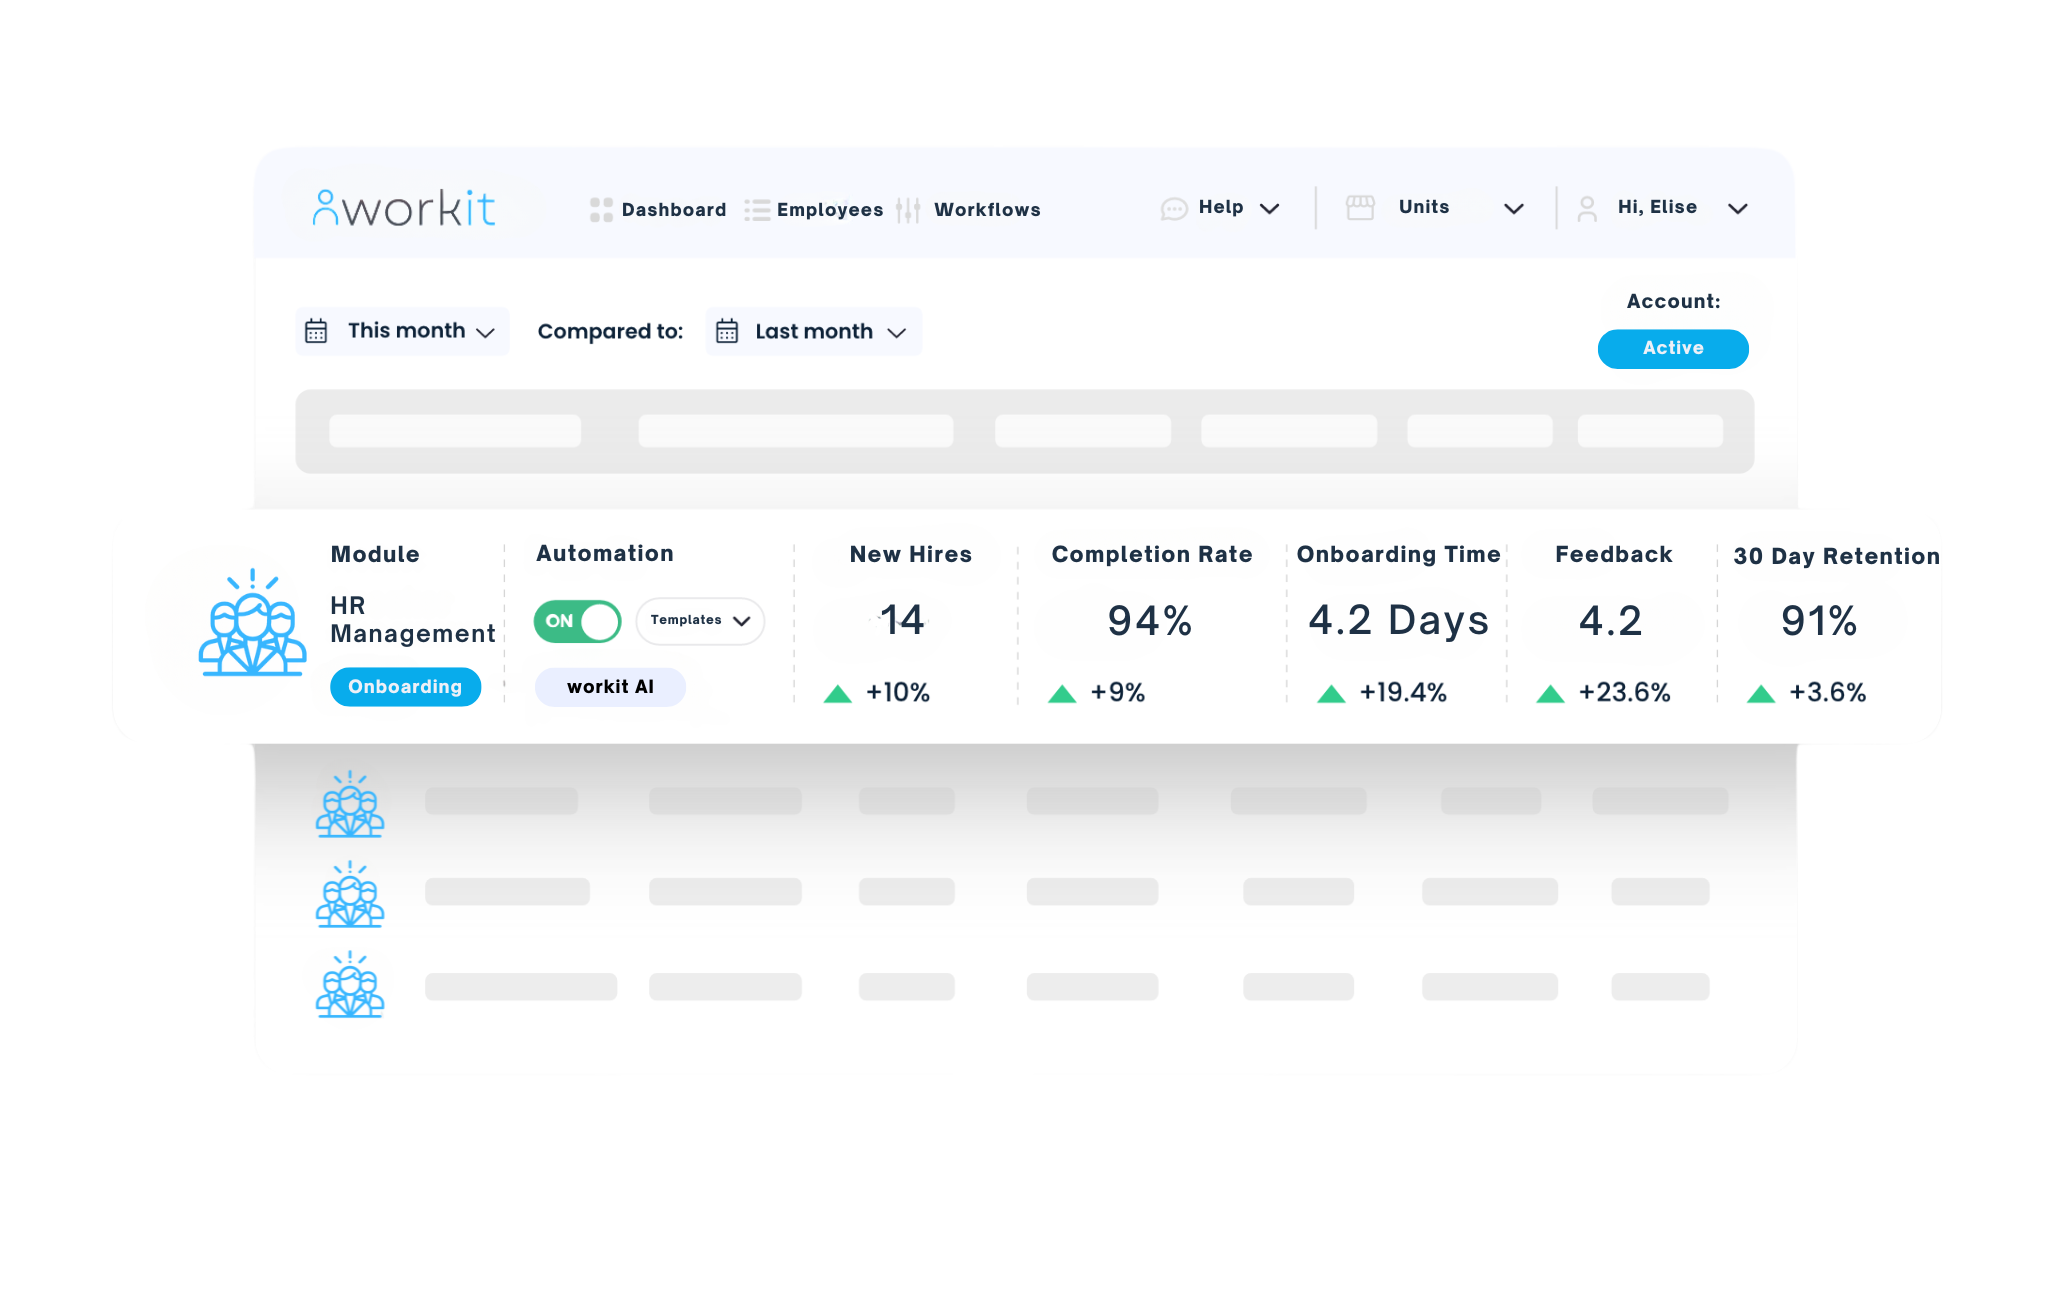Click the Help chat bubble icon
This screenshot has height=1289, width=2048.
click(x=1173, y=209)
